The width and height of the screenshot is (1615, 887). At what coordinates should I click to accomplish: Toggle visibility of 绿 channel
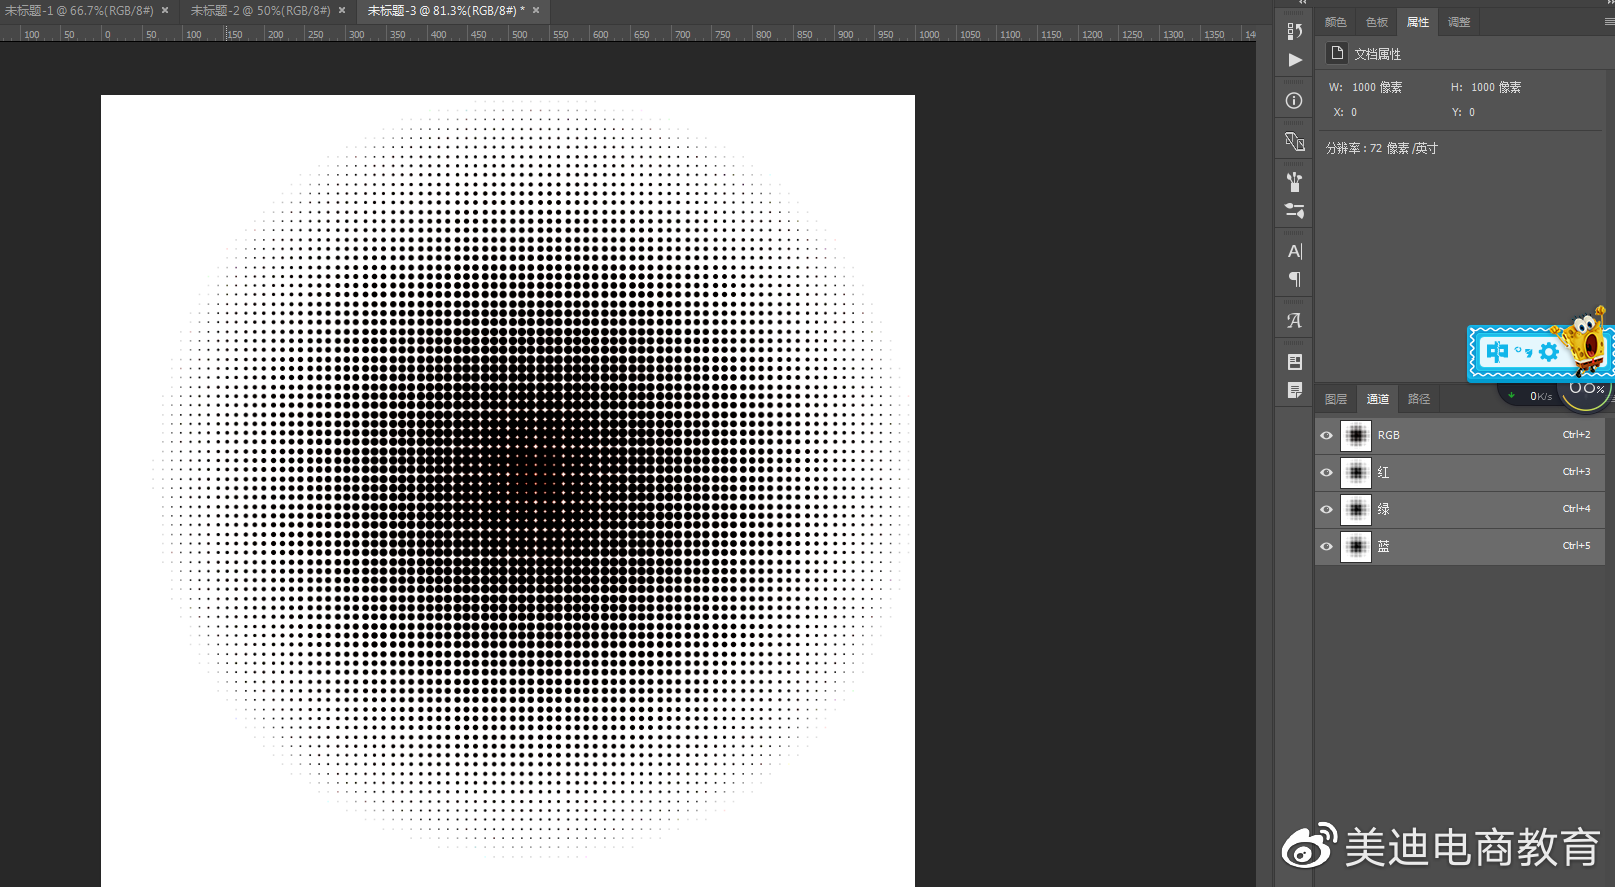click(x=1326, y=509)
